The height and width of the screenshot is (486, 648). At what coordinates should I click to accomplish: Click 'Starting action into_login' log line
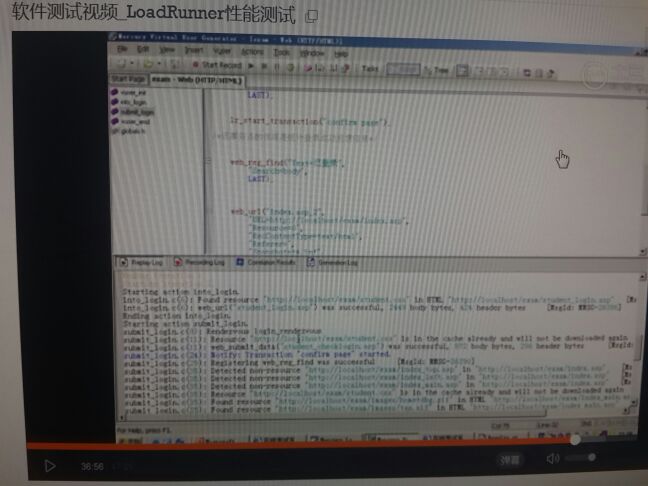tap(181, 291)
